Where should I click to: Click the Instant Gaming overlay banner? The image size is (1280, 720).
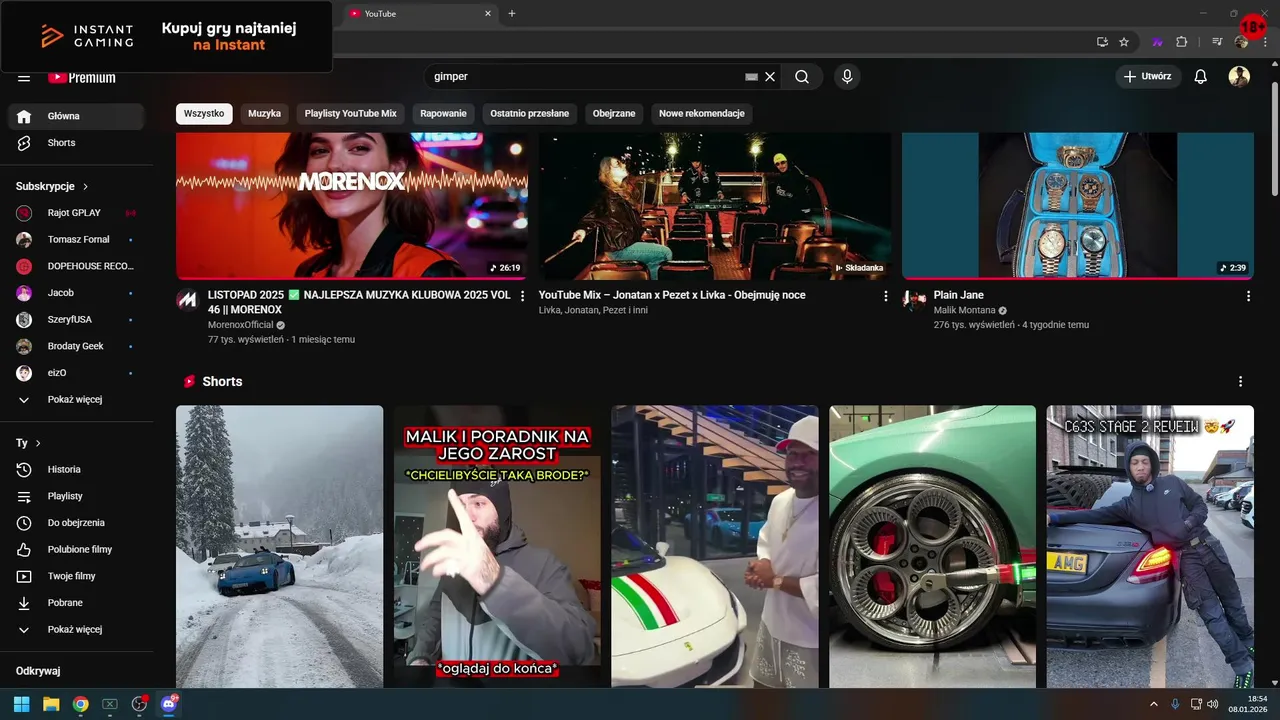(166, 37)
